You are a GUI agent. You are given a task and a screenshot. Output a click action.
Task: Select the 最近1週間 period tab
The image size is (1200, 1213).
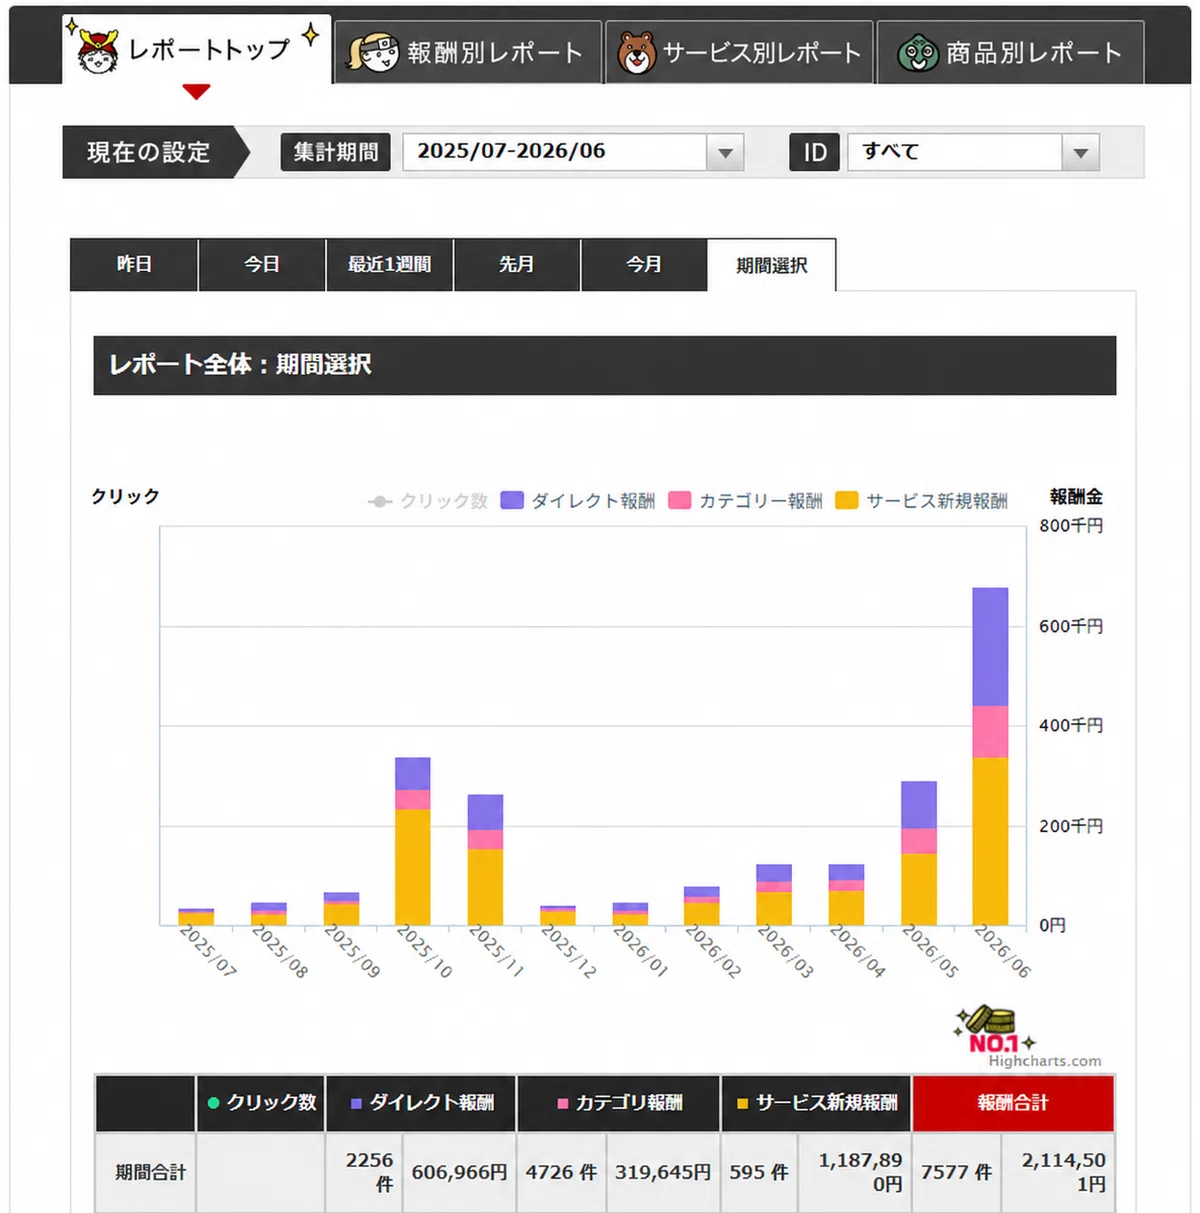pos(389,265)
